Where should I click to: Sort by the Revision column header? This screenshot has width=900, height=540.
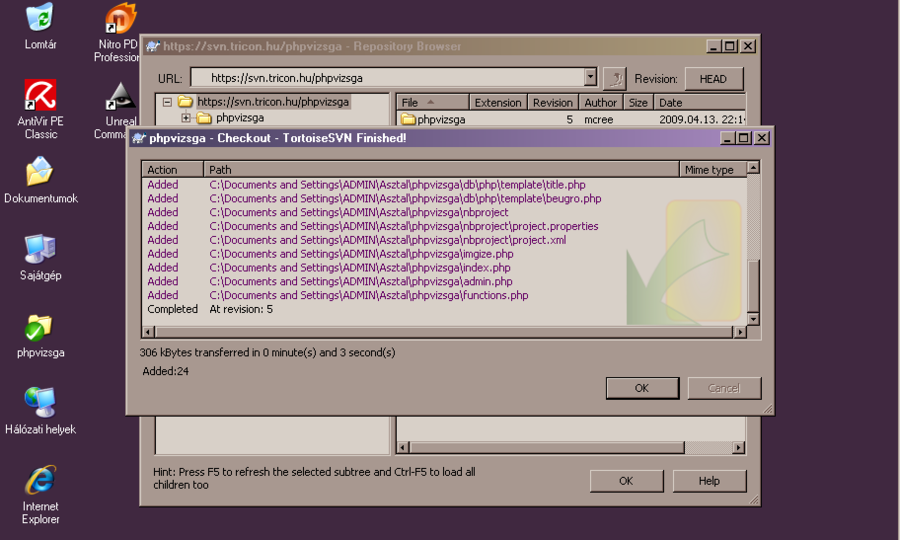coord(553,102)
